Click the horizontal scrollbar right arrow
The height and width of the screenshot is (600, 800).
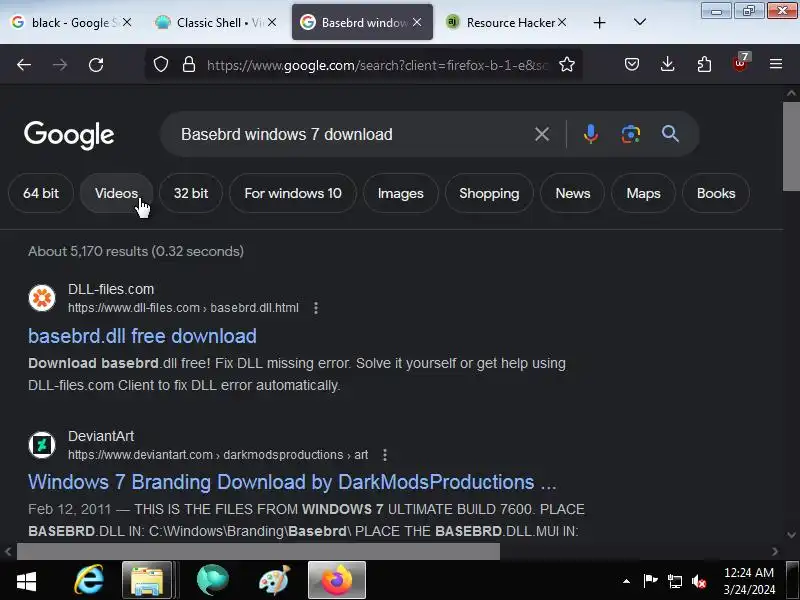[775, 551]
